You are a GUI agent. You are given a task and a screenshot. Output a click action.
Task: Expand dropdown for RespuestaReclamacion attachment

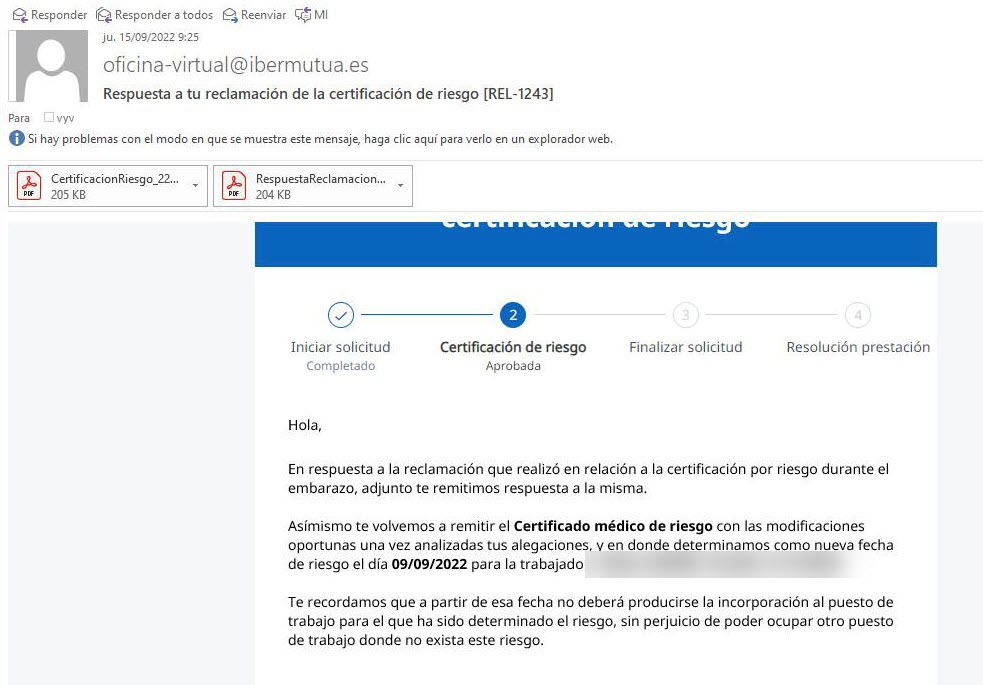[x=400, y=186]
